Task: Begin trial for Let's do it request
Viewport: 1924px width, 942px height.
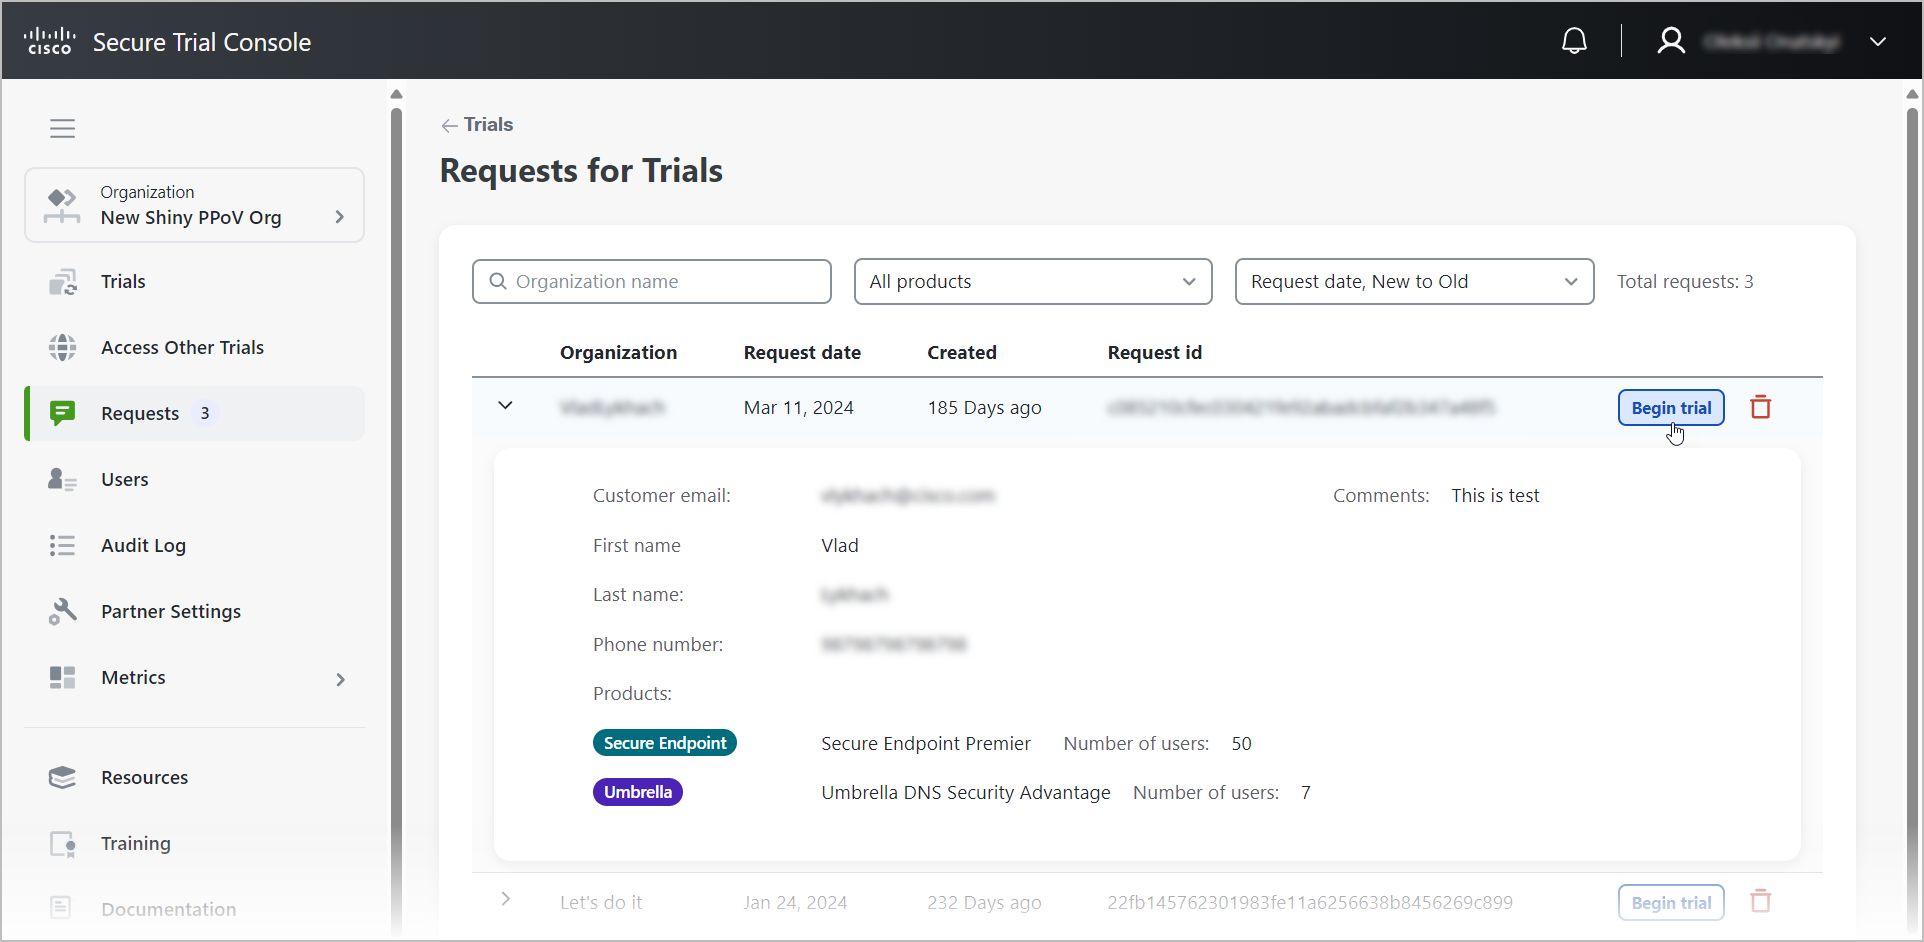Action: pyautogui.click(x=1671, y=903)
